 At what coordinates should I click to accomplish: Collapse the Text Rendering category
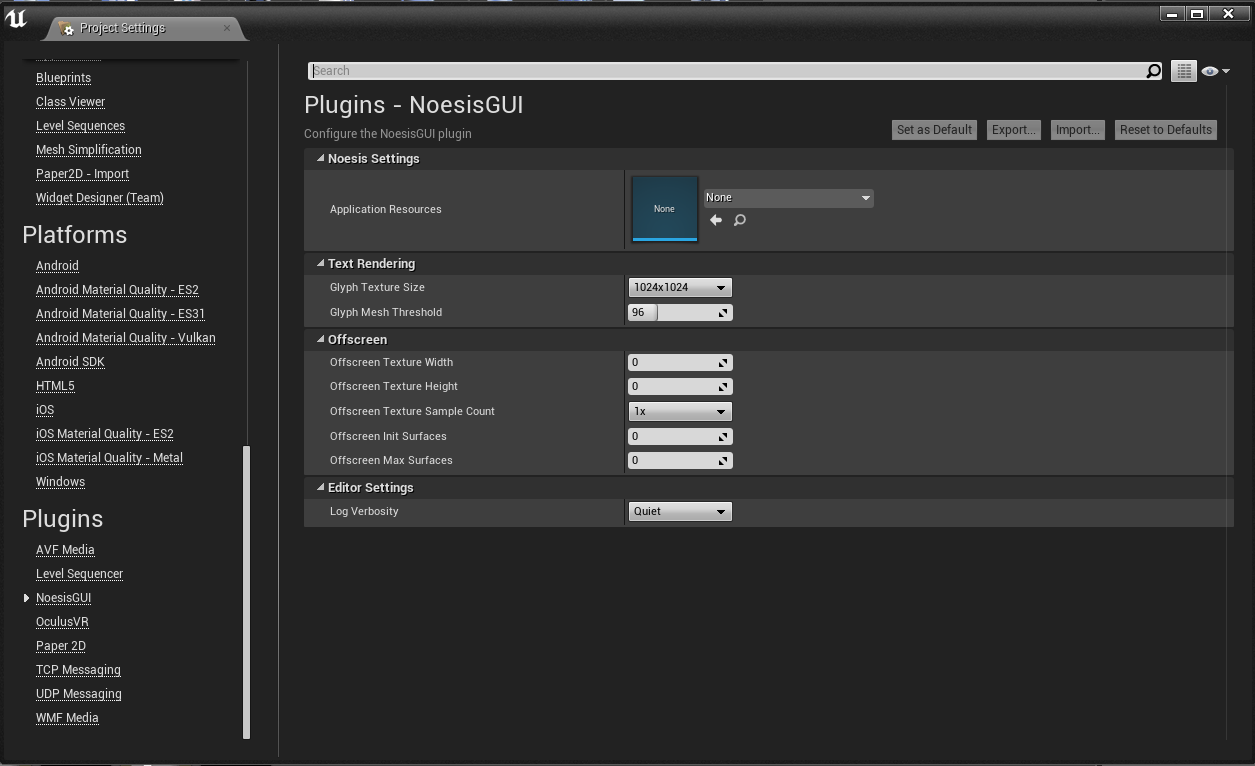[320, 263]
